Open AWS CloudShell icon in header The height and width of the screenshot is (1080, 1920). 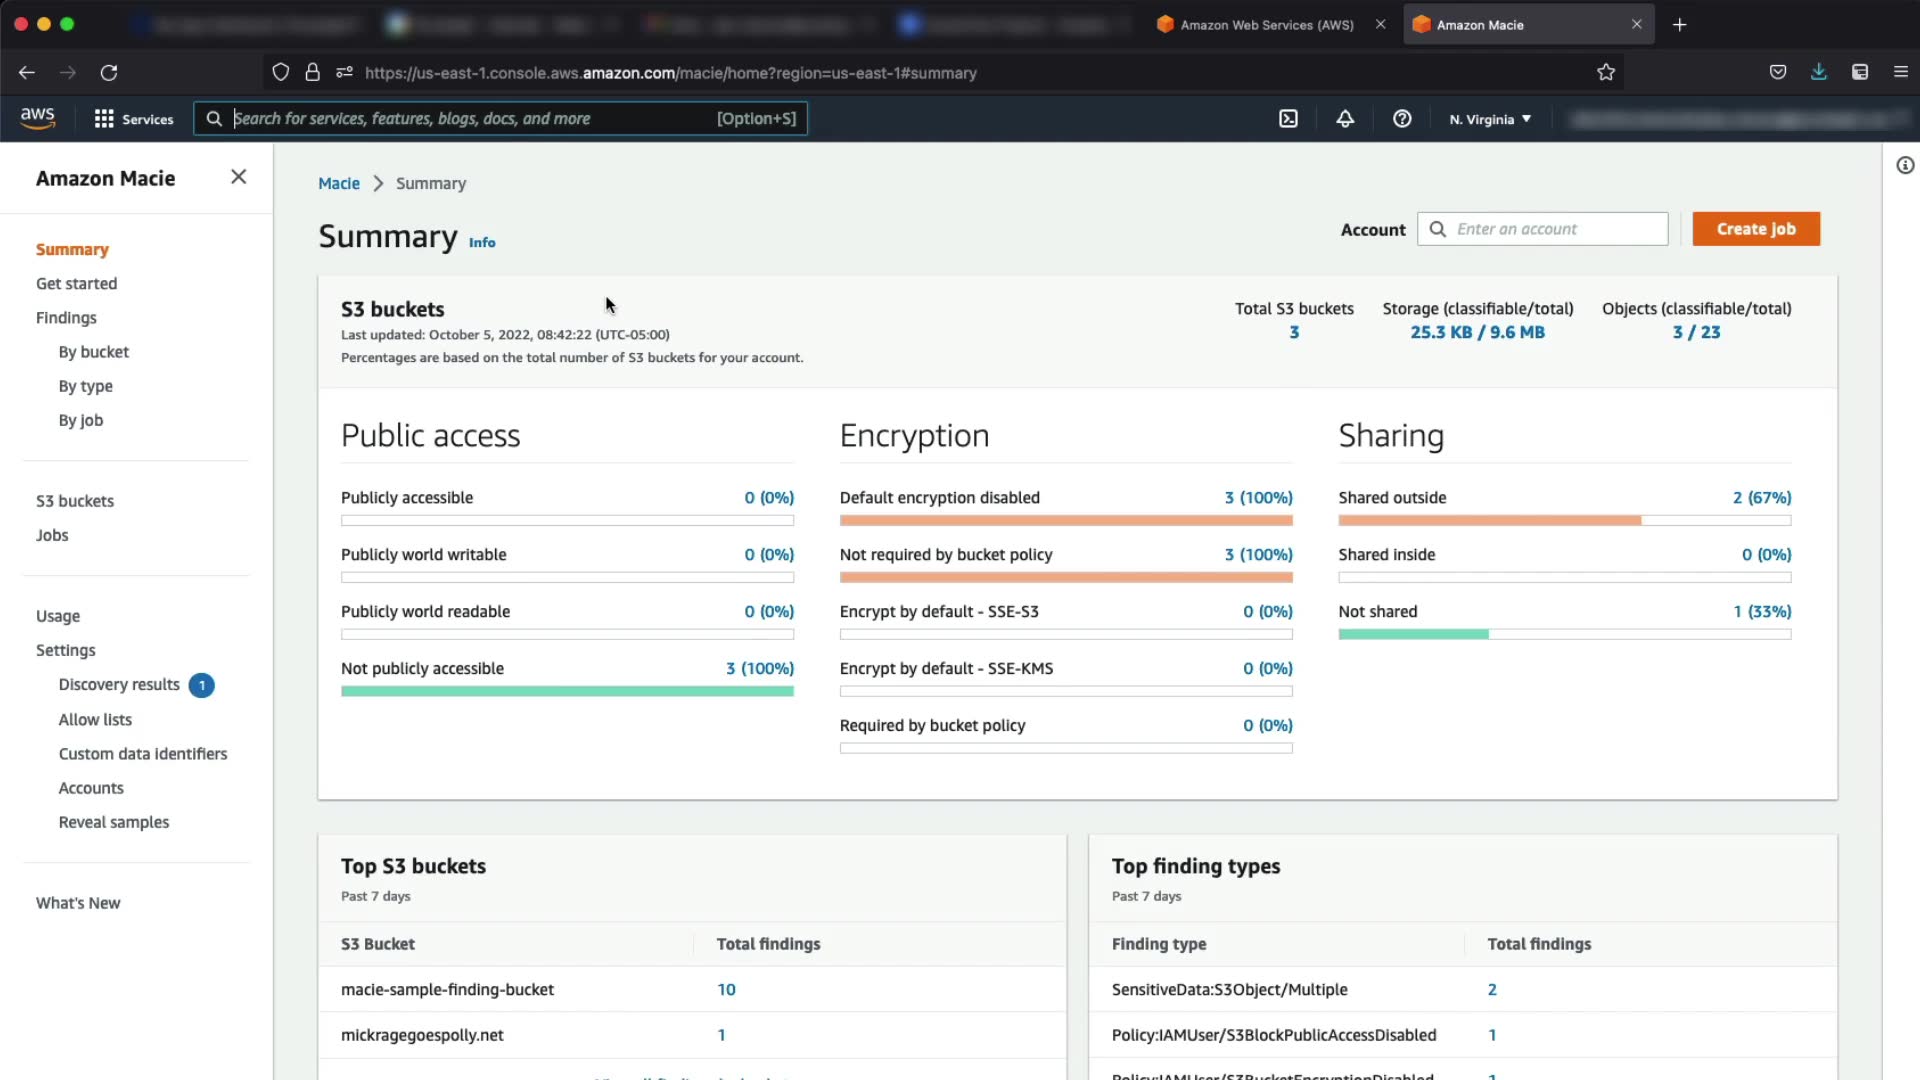1288,119
